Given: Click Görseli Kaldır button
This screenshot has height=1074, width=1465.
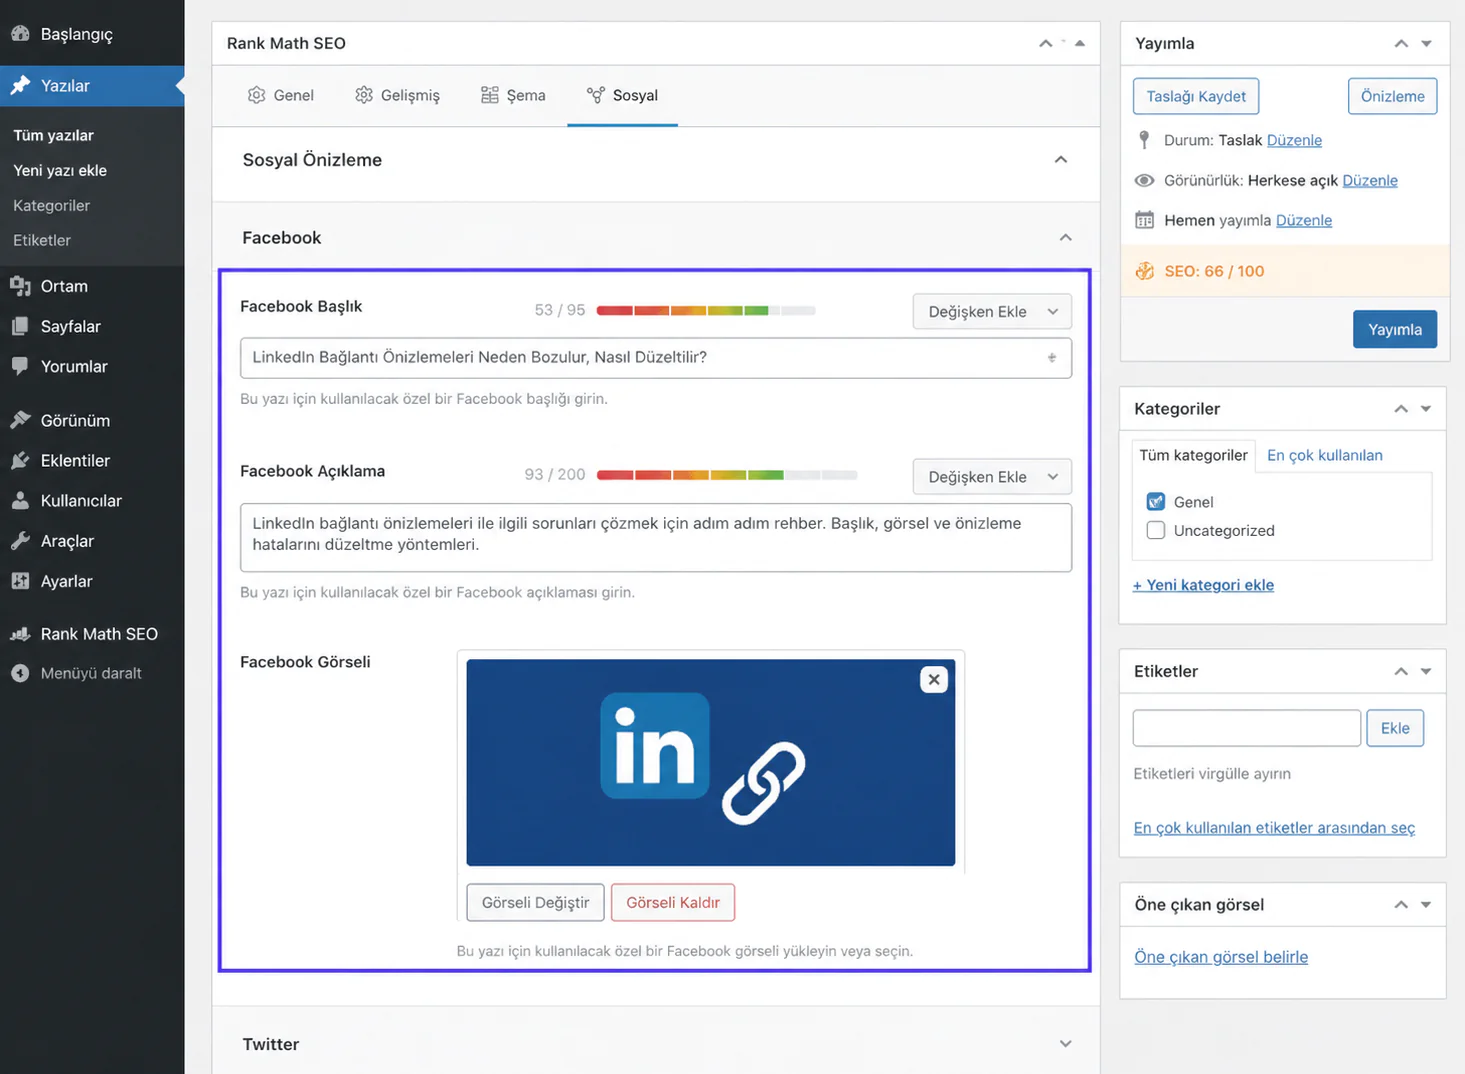Looking at the screenshot, I should [x=673, y=902].
